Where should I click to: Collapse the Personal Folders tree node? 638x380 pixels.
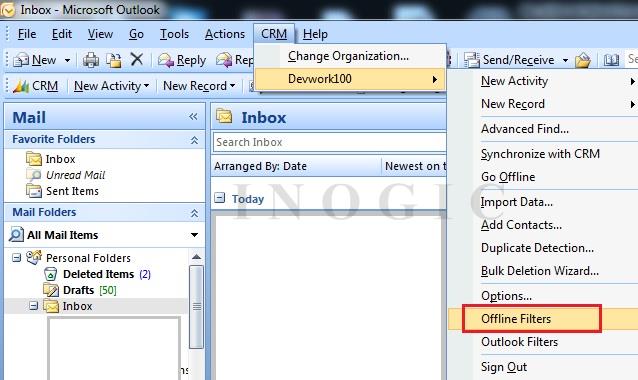click(16, 258)
